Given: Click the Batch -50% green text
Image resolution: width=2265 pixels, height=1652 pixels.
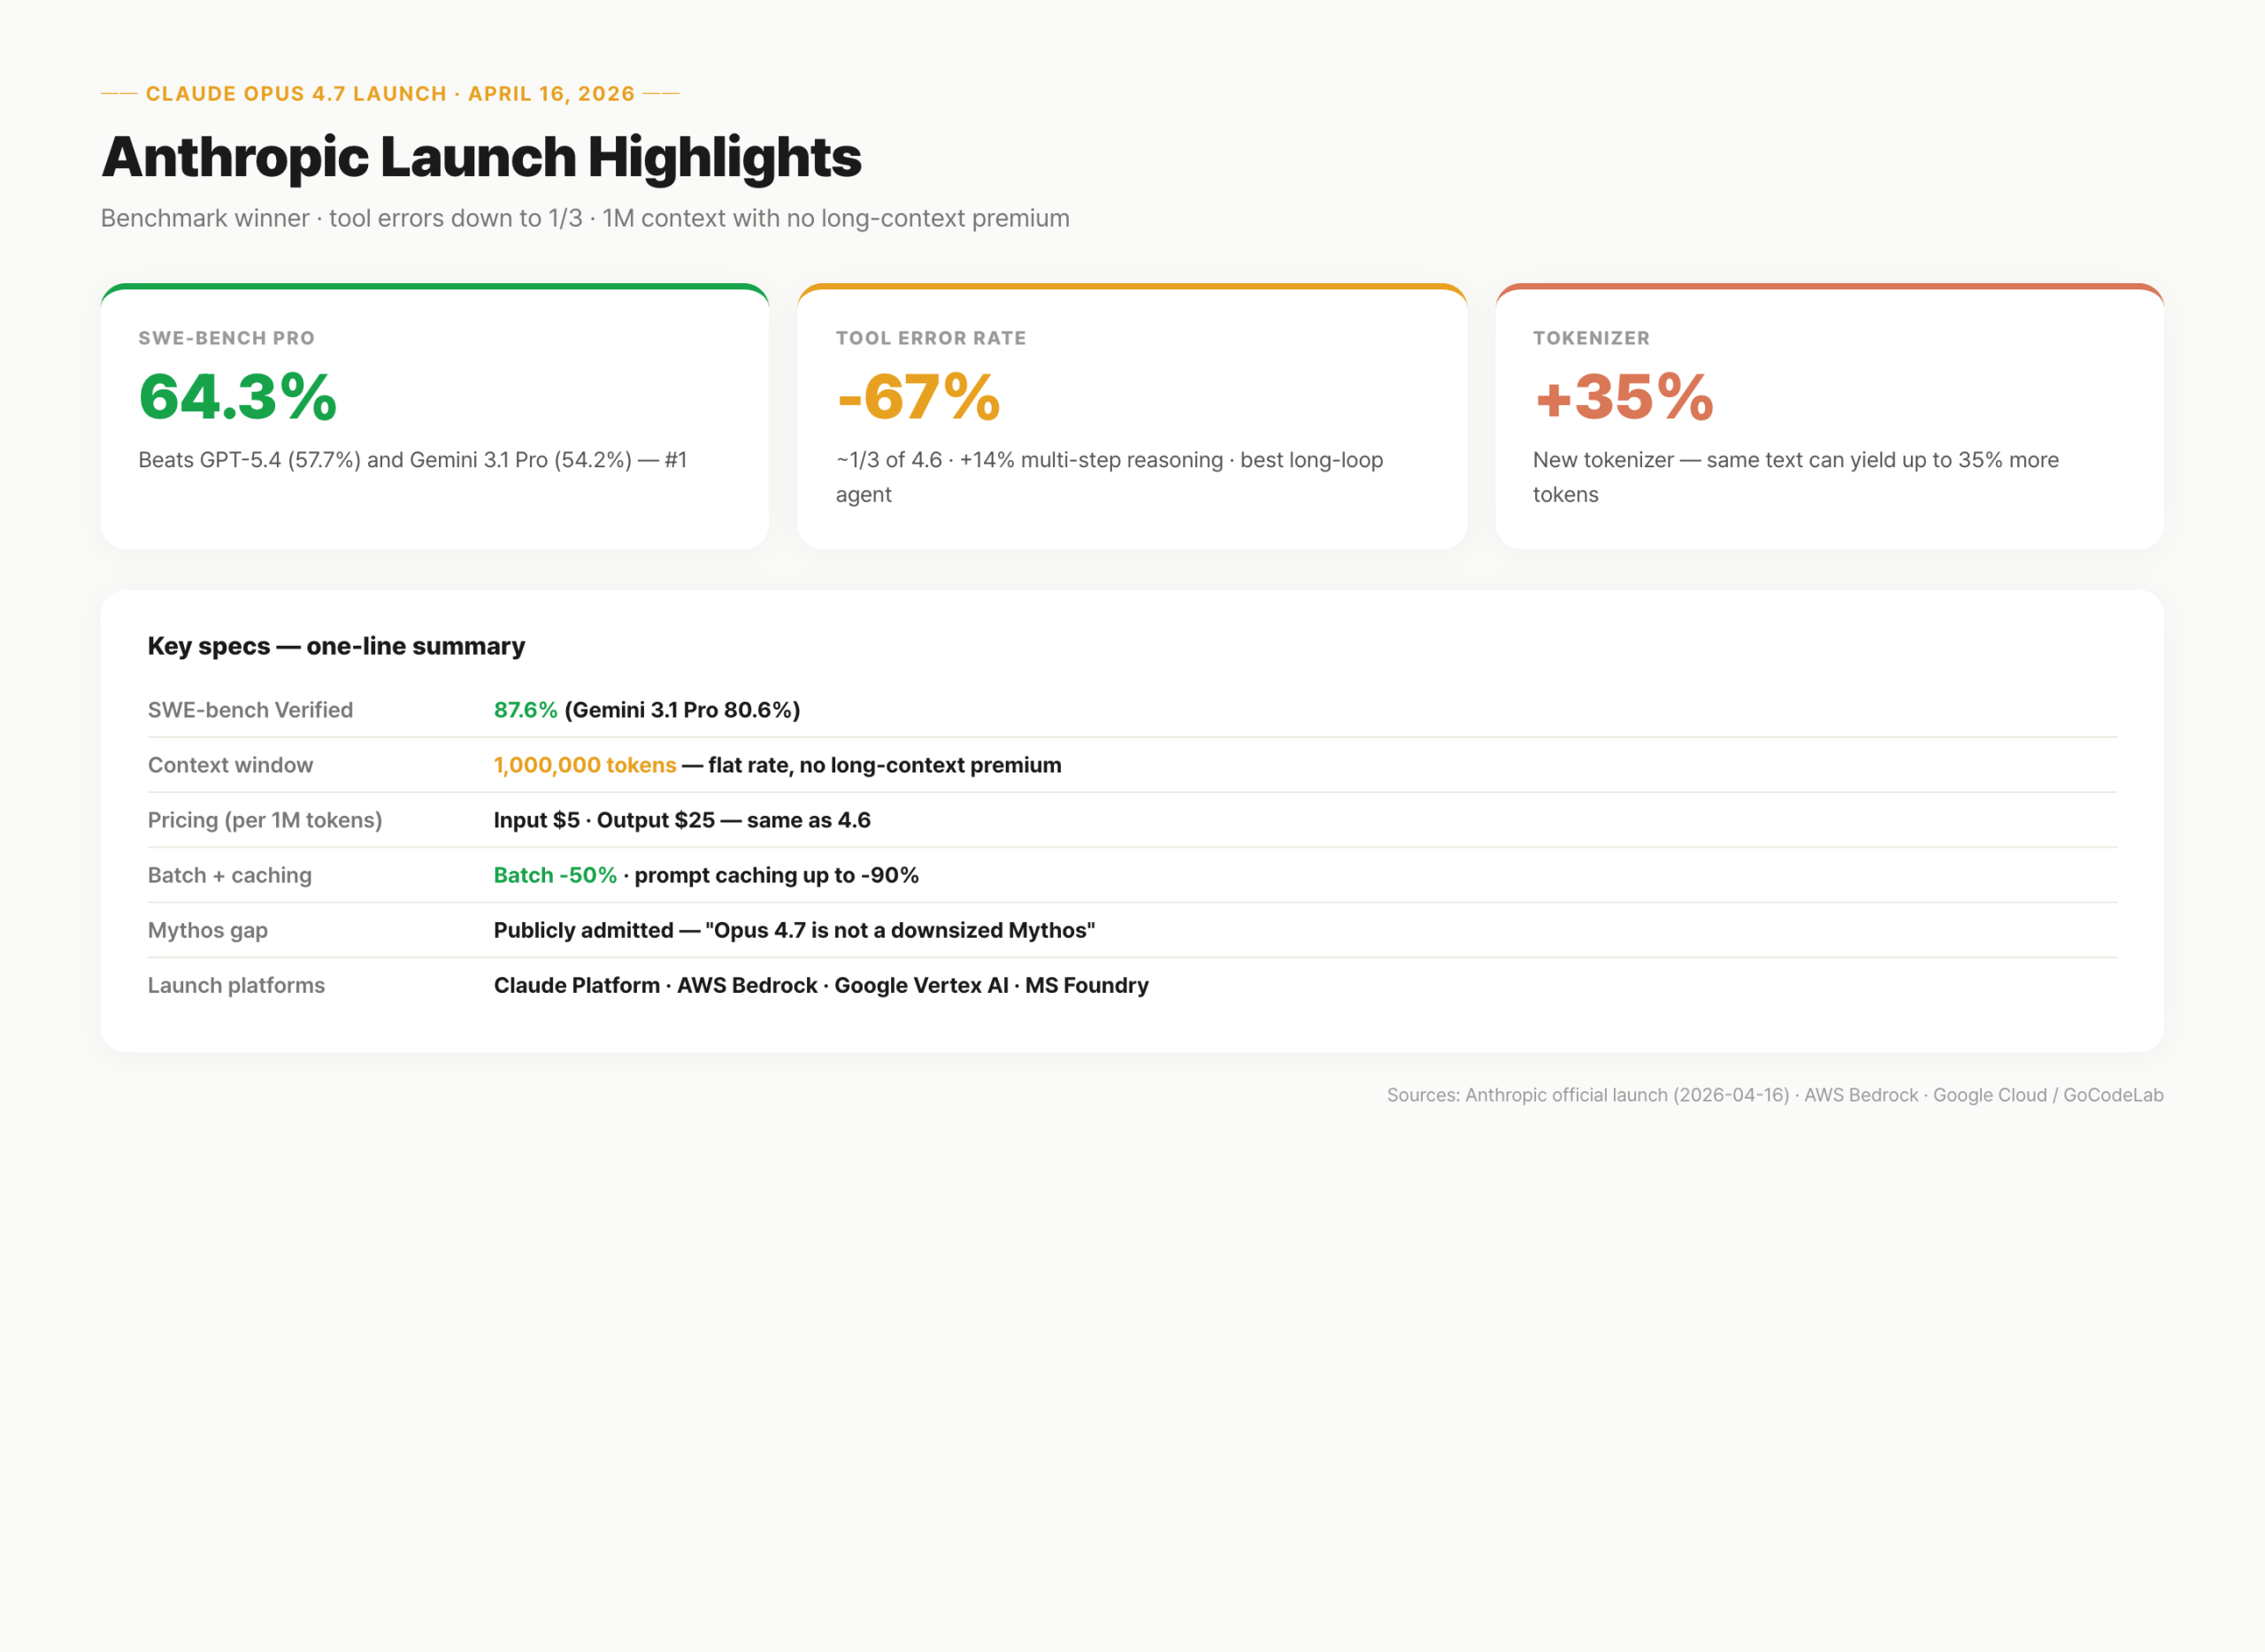Looking at the screenshot, I should (x=555, y=875).
